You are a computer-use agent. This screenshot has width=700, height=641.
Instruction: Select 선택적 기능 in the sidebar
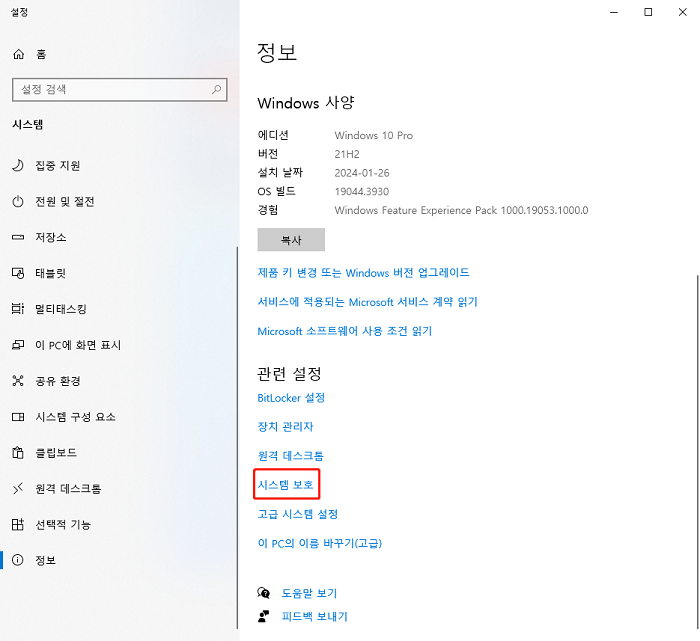click(118, 524)
